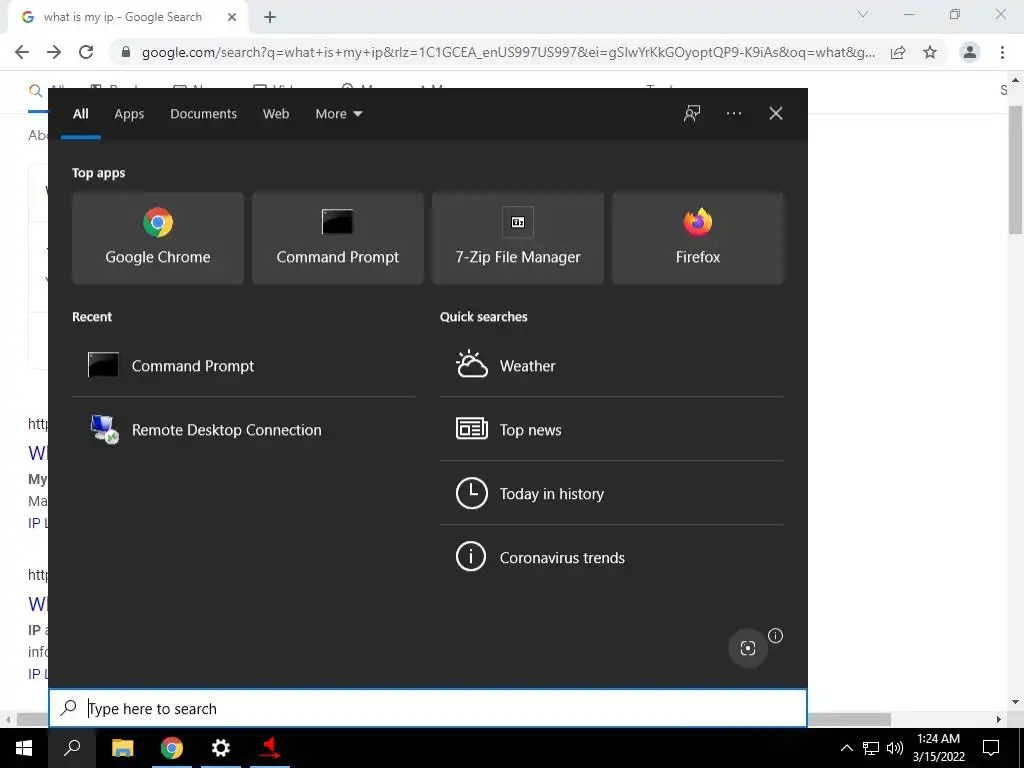Switch to Chrome on the taskbar
The width and height of the screenshot is (1024, 768).
(172, 748)
